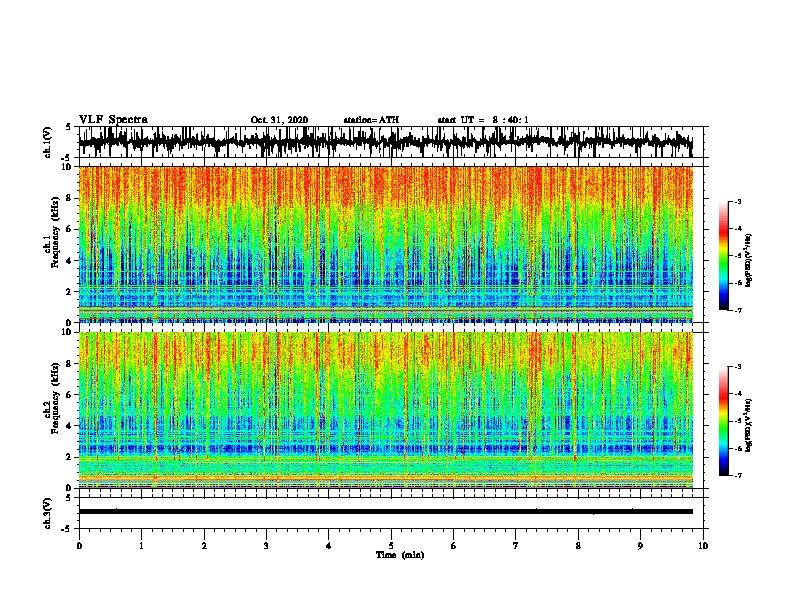Click the "4" kHz tick on ch.2 axis
The width and height of the screenshot is (792, 612).
70,426
